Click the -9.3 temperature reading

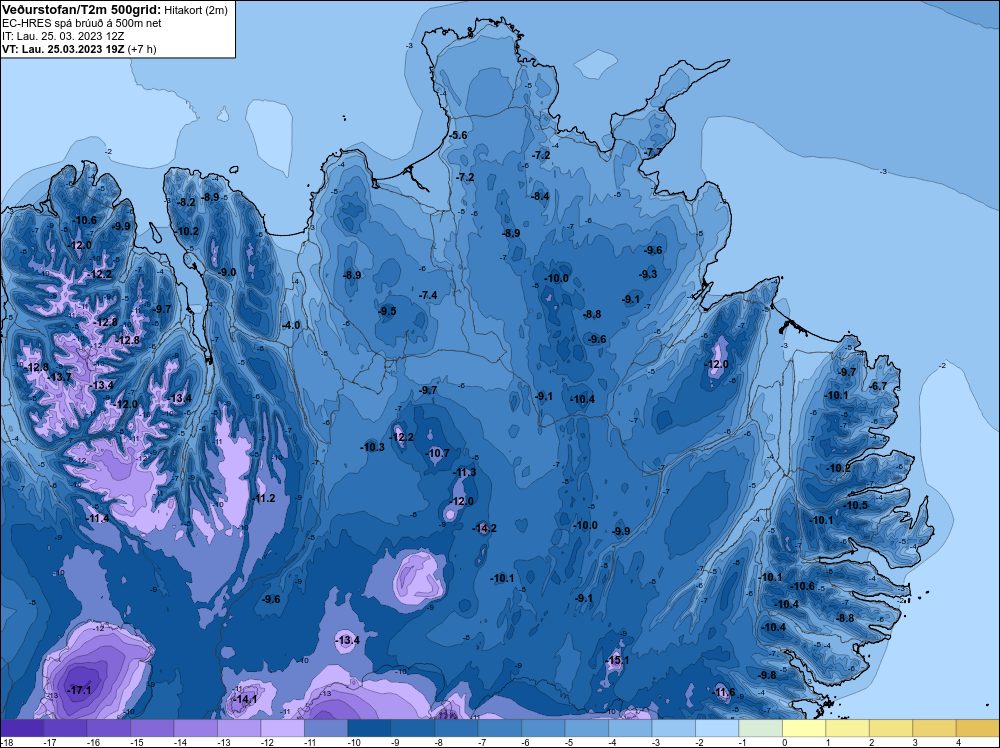coord(648,274)
